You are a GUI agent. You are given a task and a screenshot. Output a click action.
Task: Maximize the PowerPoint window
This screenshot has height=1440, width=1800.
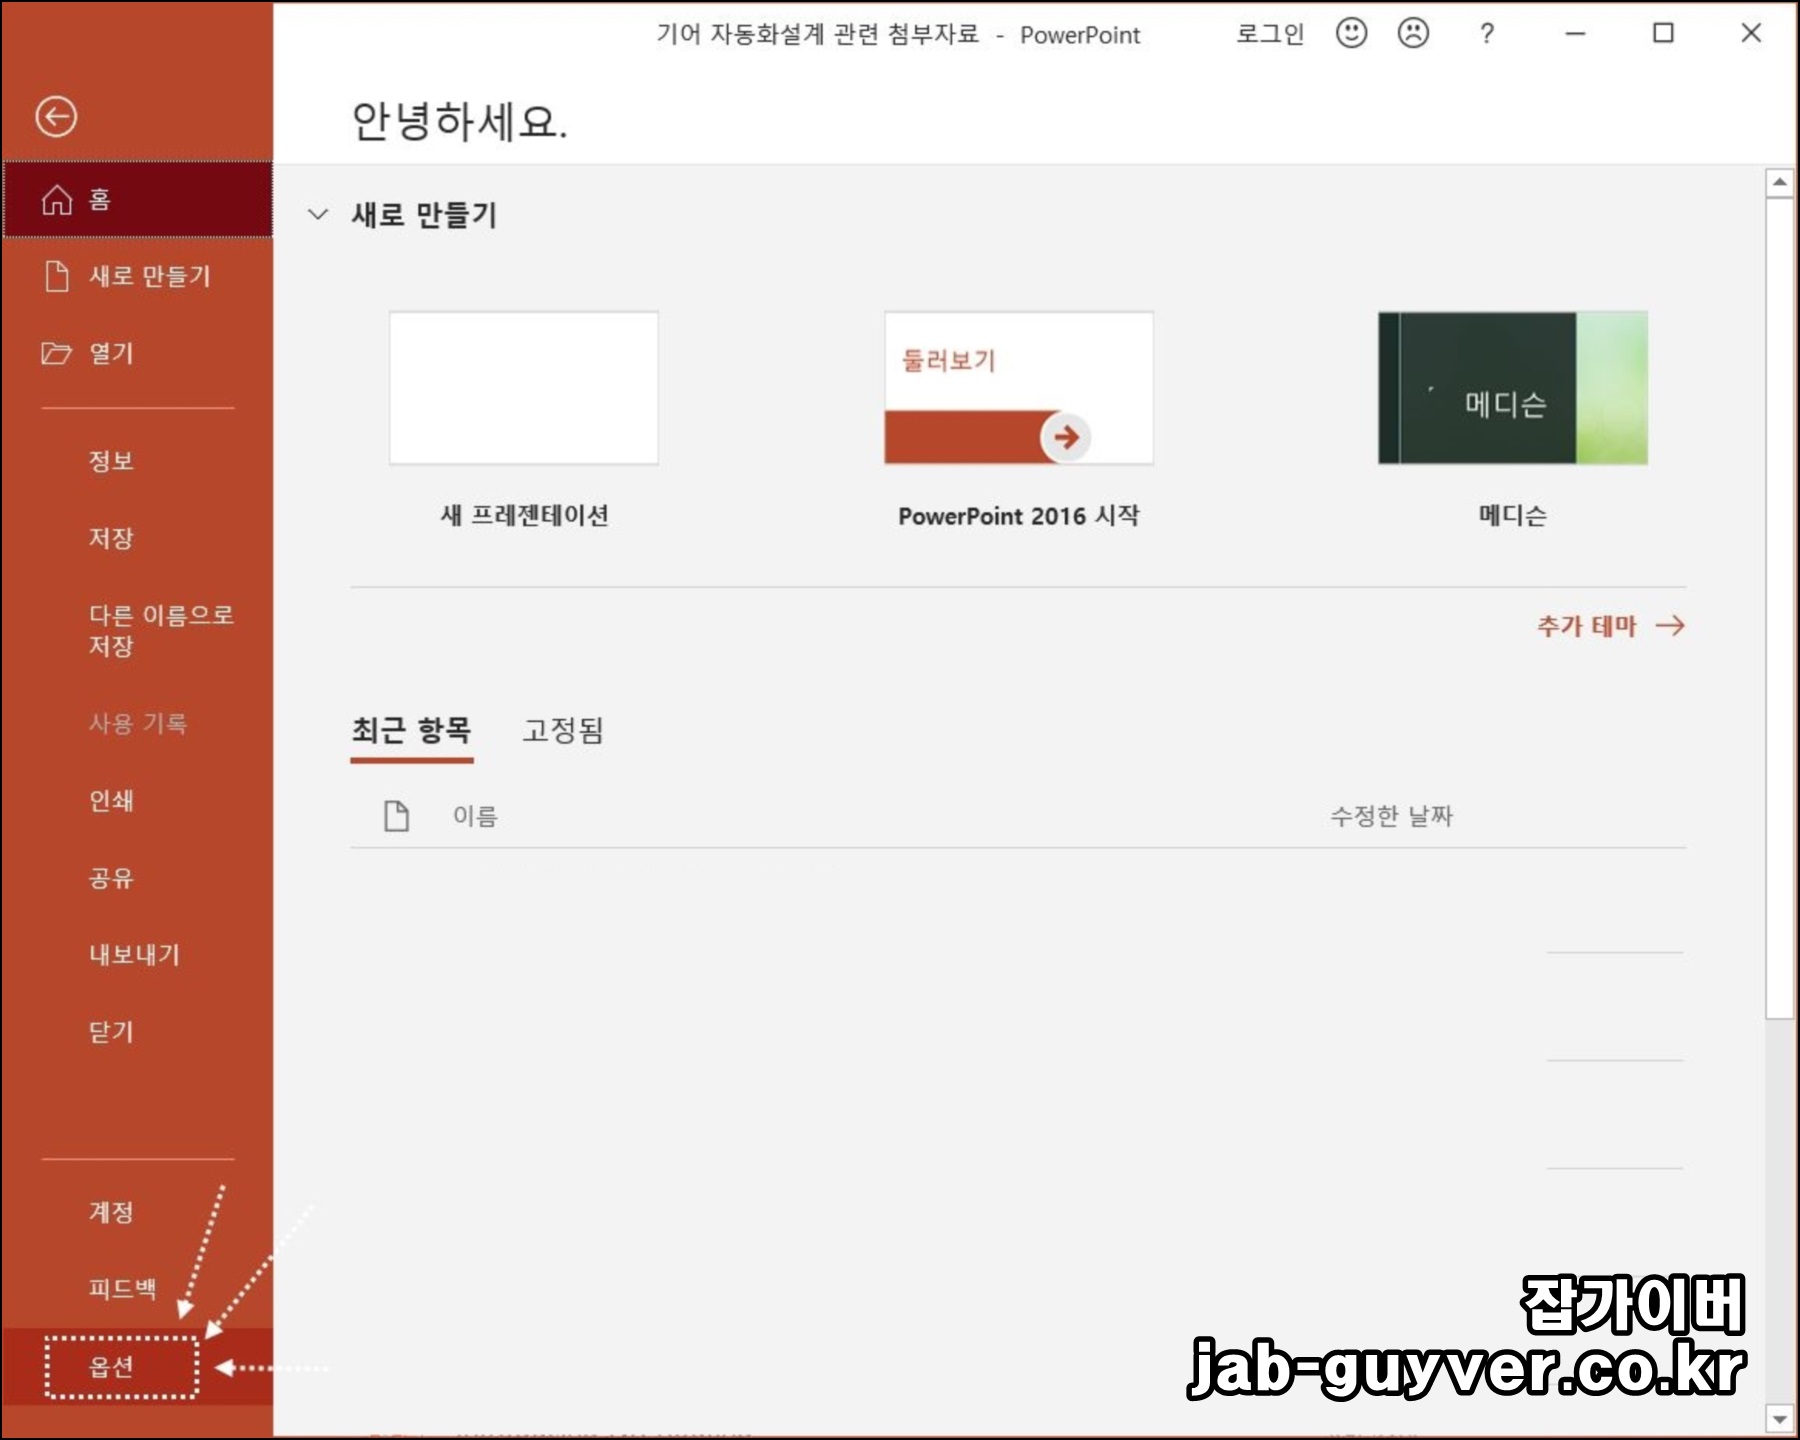click(1663, 33)
